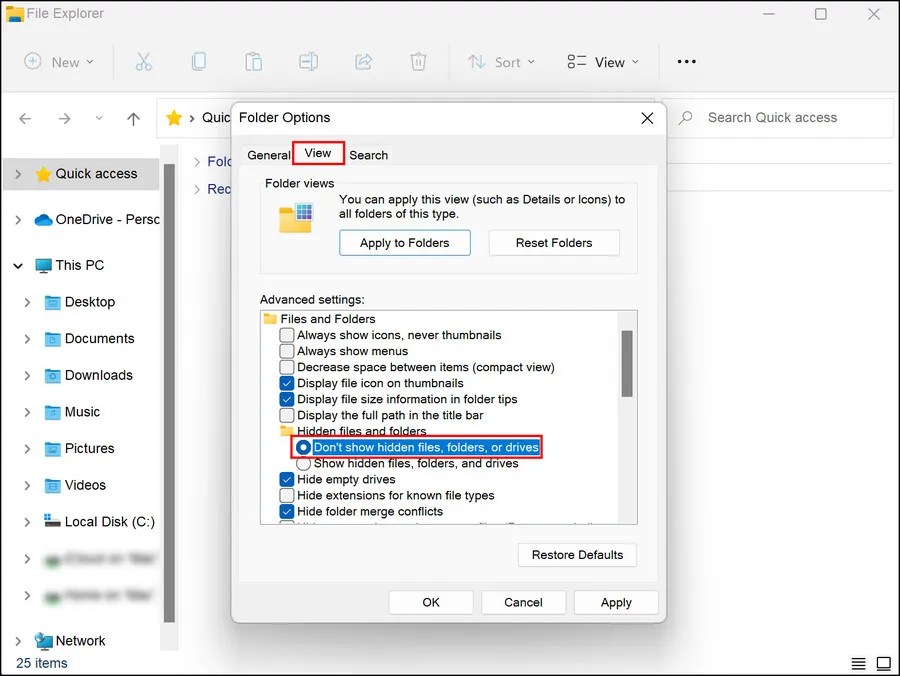The height and width of the screenshot is (676, 900).
Task: Switch to details view using the status bar icon
Action: [858, 663]
